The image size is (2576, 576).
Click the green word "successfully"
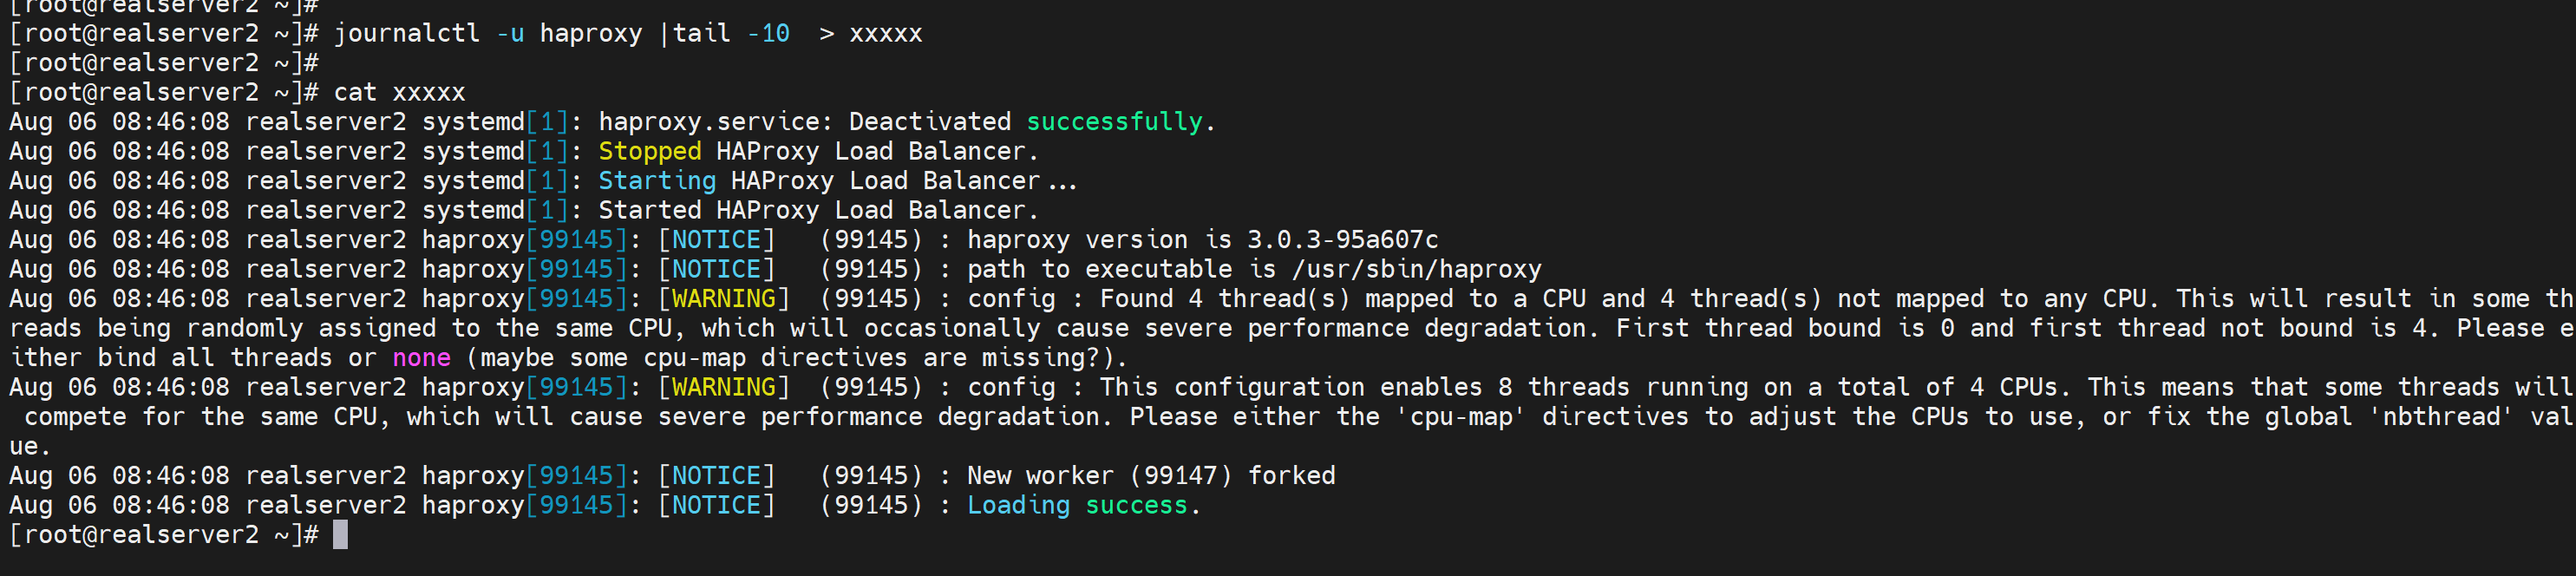pyautogui.click(x=1114, y=122)
